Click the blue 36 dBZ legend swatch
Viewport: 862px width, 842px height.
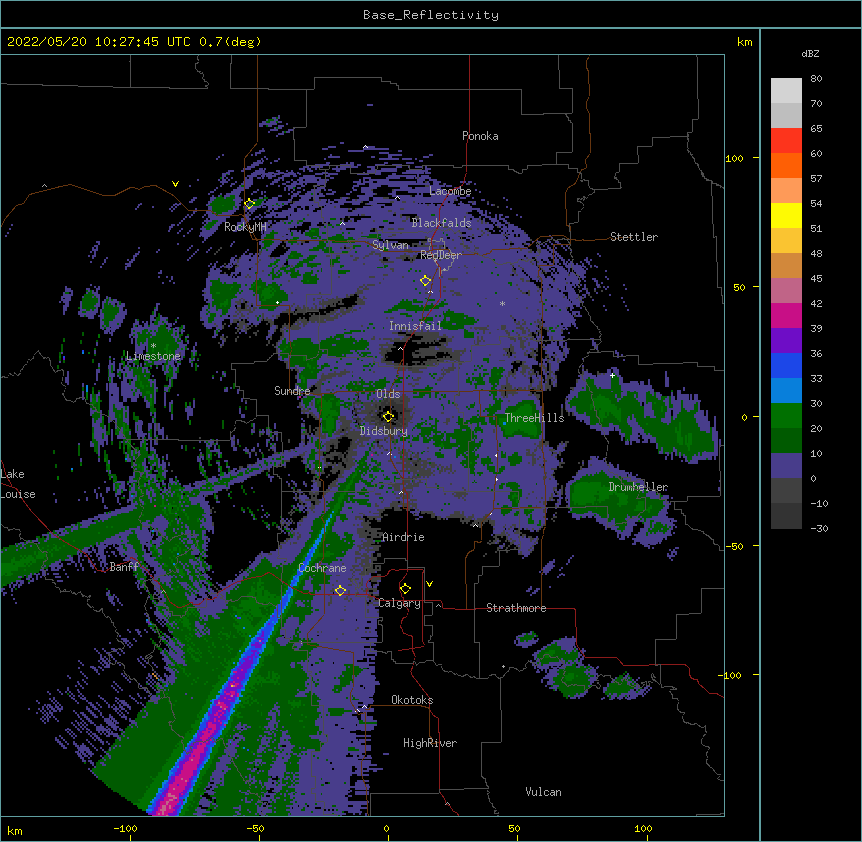(786, 365)
